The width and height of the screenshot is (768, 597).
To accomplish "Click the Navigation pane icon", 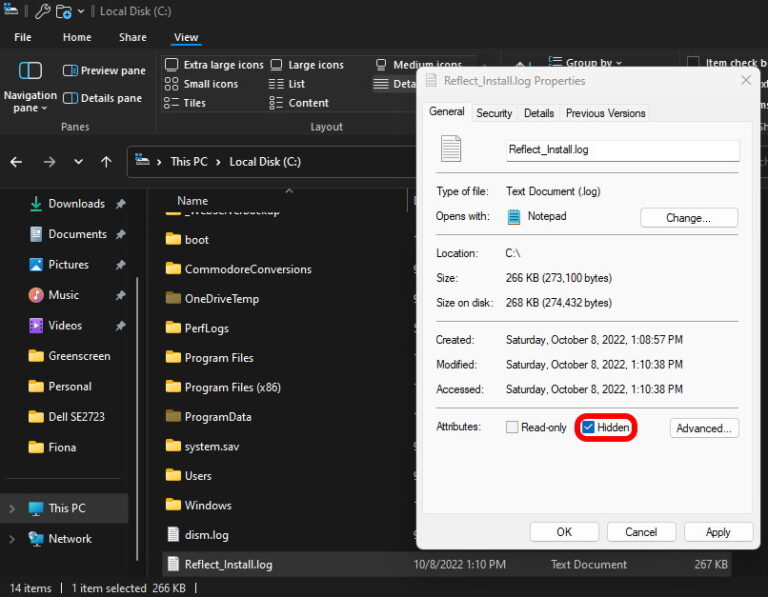I will click(x=30, y=72).
